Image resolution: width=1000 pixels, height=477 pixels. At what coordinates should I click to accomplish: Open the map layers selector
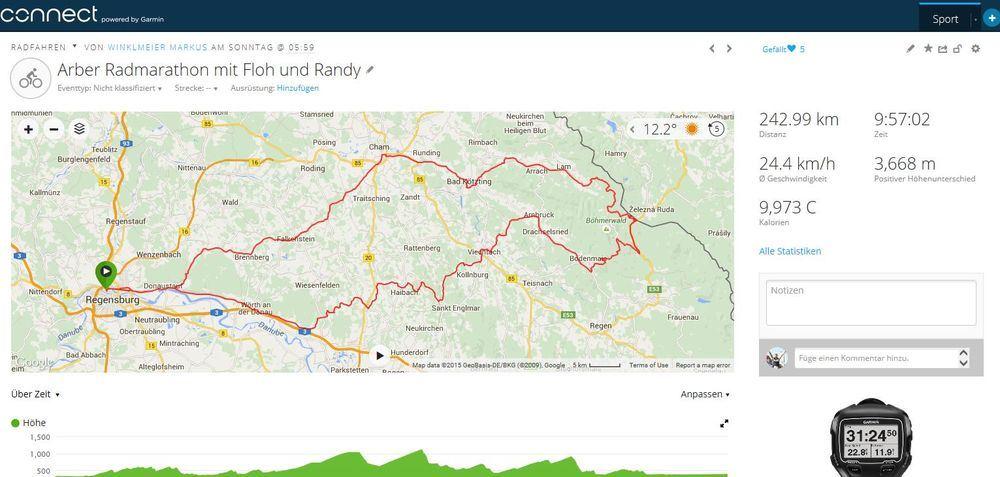(x=80, y=129)
